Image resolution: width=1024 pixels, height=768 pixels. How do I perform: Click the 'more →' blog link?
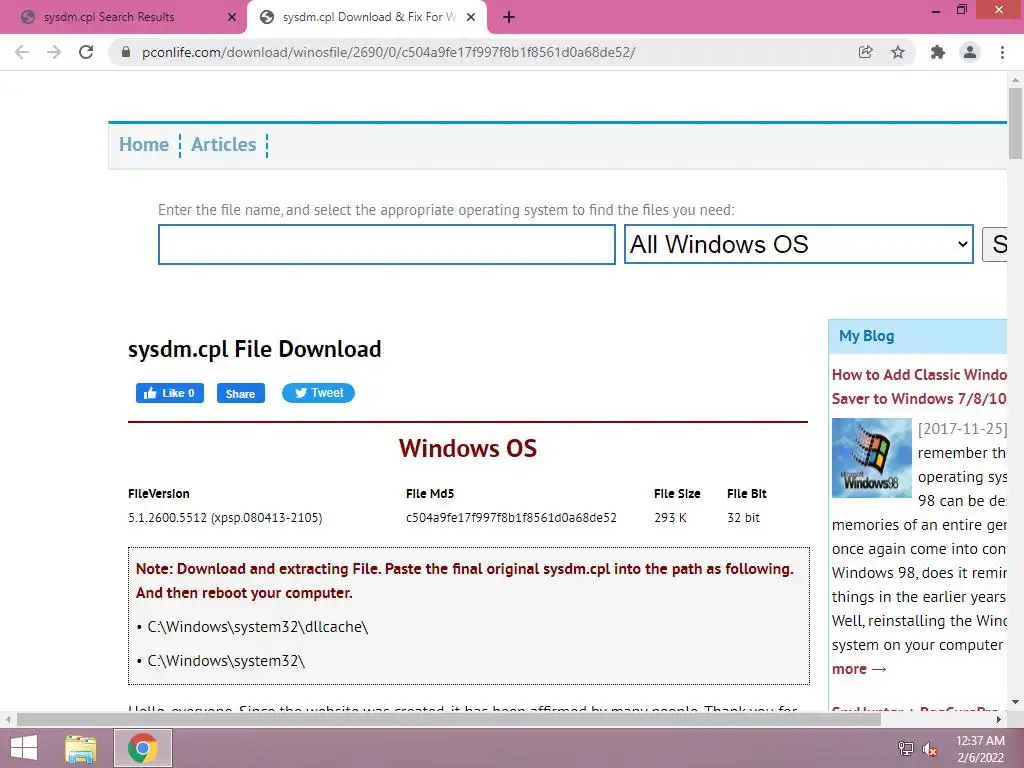pyautogui.click(x=859, y=669)
